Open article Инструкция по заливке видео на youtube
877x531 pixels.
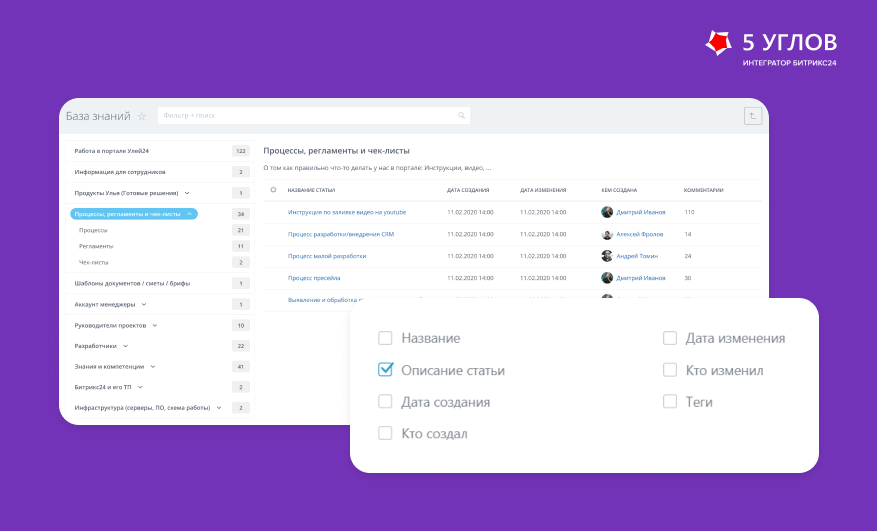tap(347, 212)
